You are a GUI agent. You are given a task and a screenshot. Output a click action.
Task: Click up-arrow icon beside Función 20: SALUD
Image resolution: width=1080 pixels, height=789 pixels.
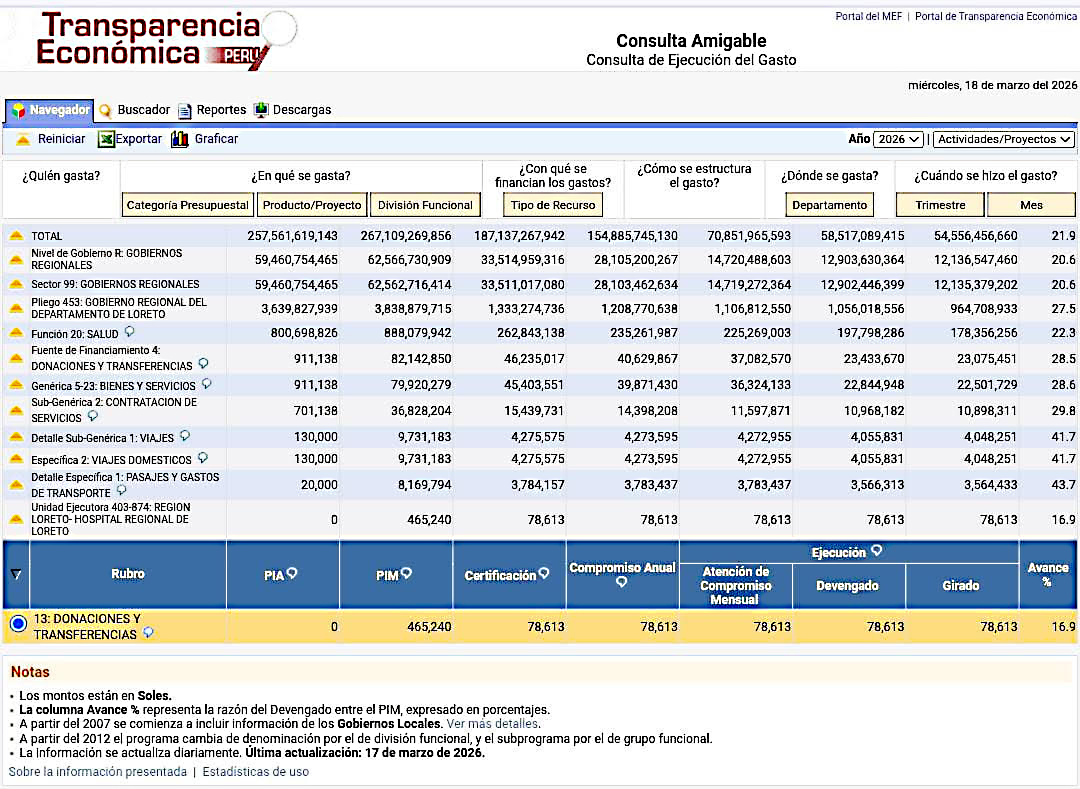click(x=16, y=334)
